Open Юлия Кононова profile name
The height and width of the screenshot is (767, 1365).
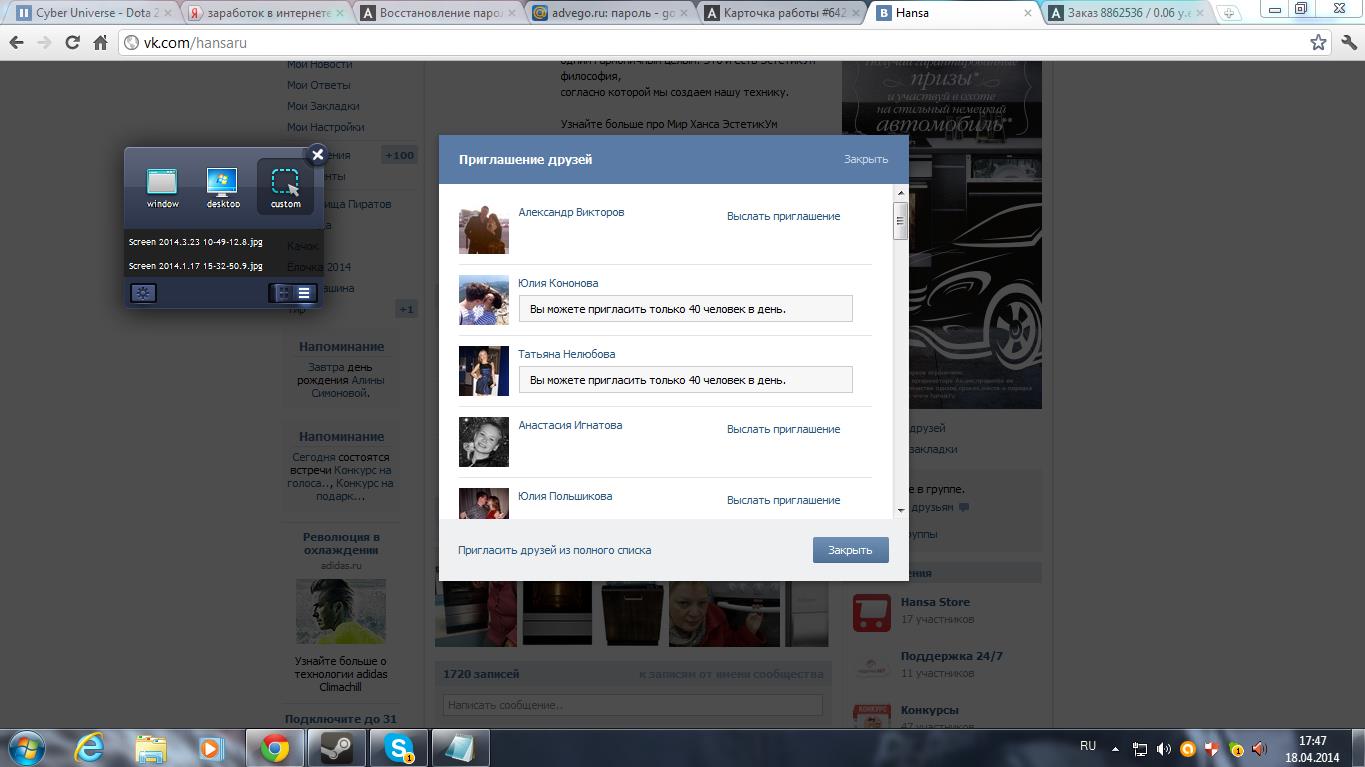click(558, 283)
